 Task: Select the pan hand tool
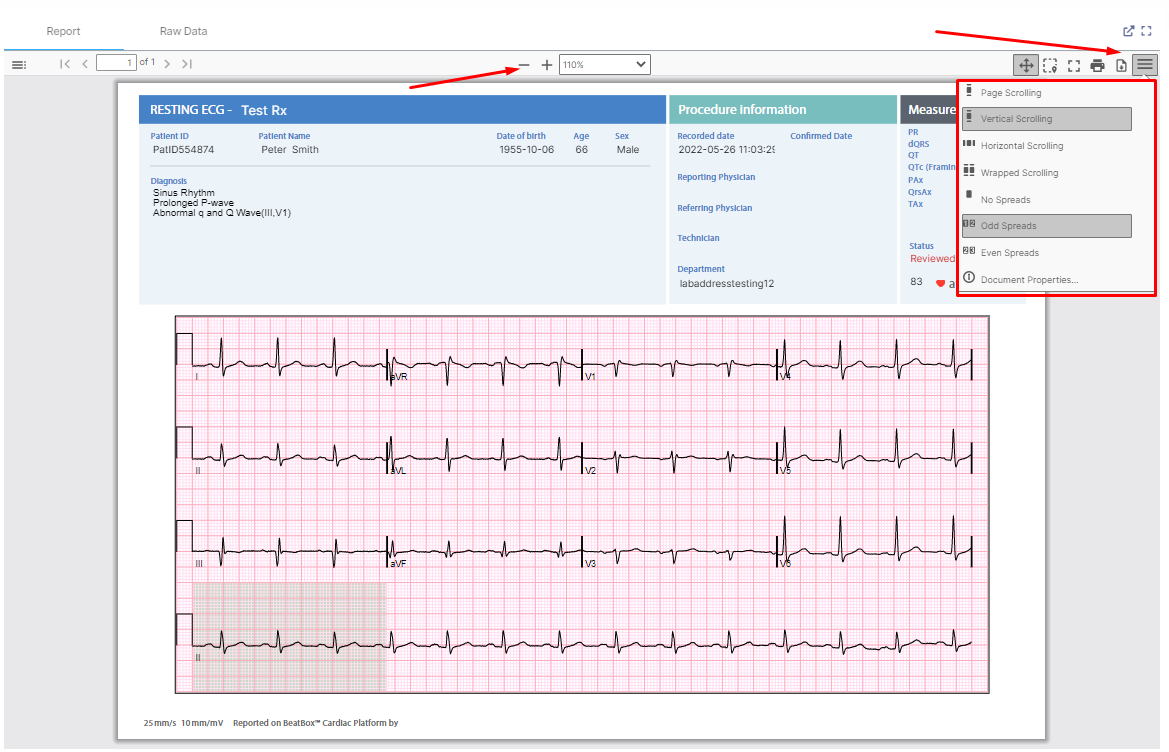(1026, 65)
